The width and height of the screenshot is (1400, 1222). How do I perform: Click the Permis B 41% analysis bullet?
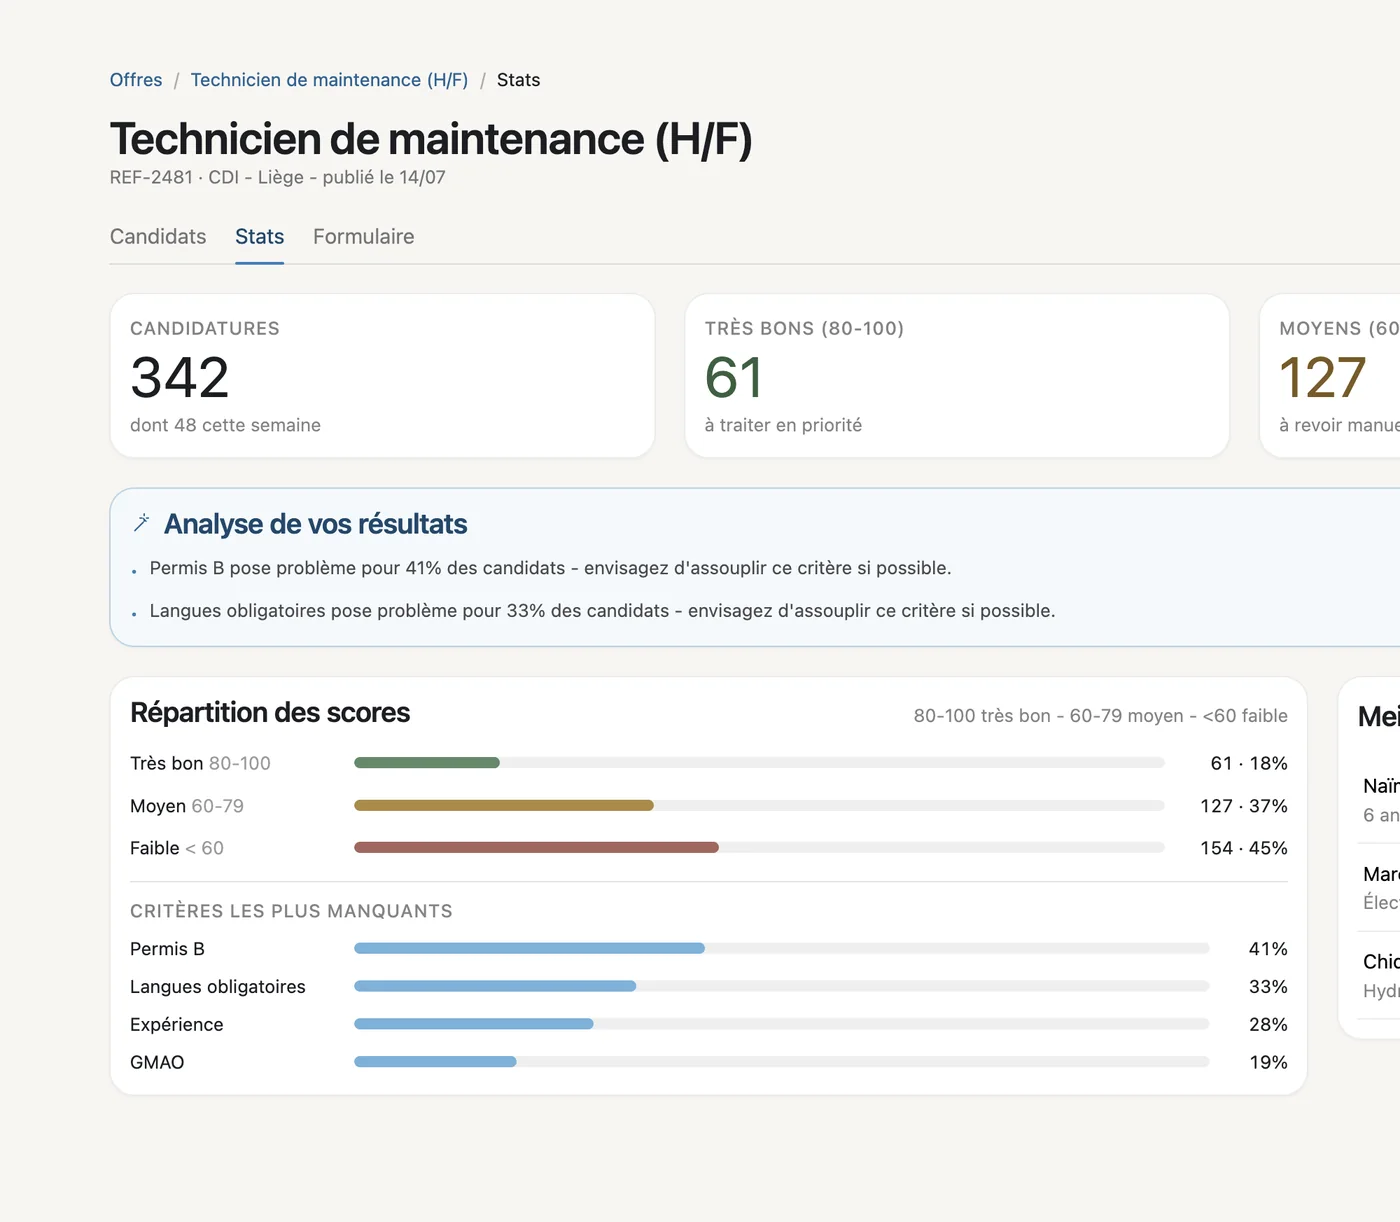click(x=550, y=568)
